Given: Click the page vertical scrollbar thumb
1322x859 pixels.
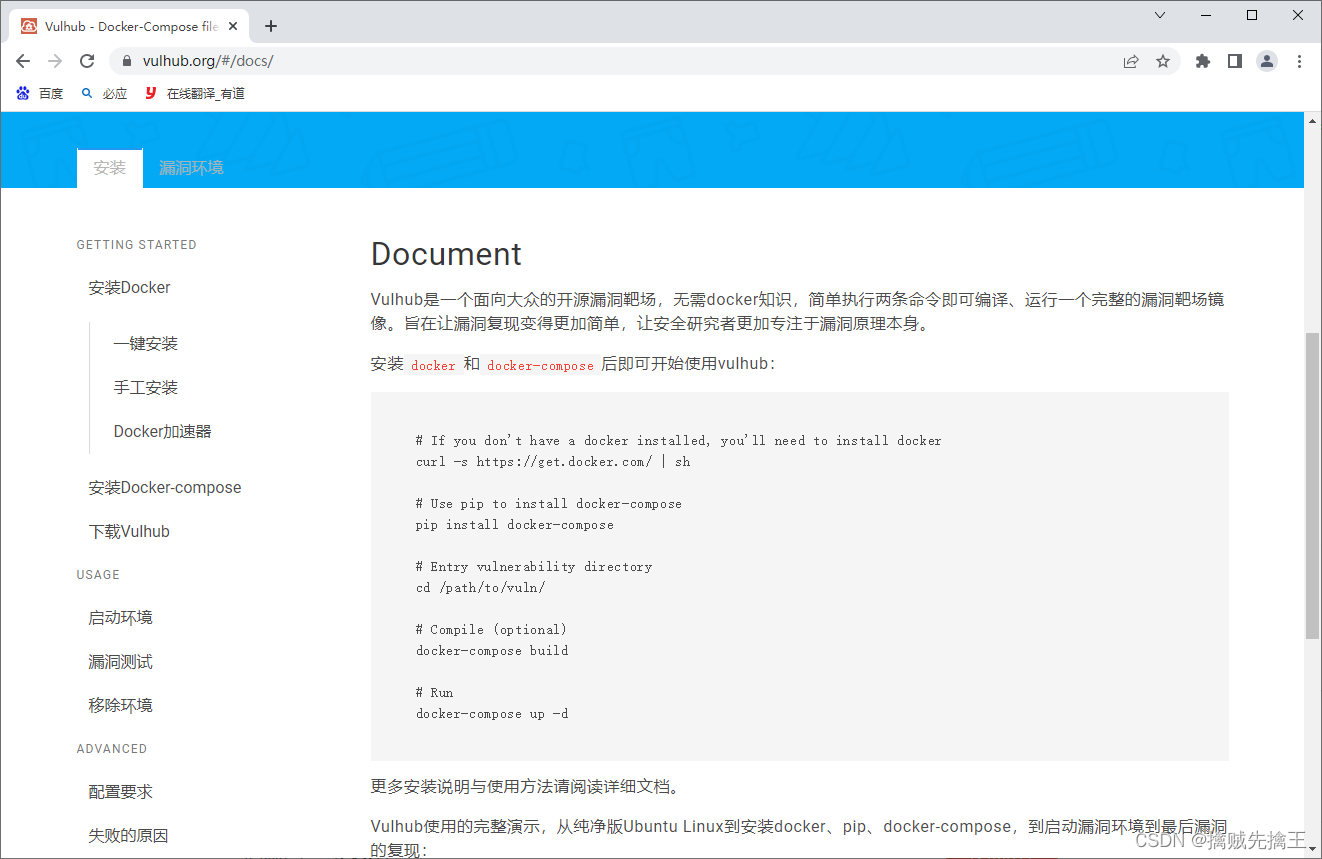Looking at the screenshot, I should pyautogui.click(x=1313, y=486).
